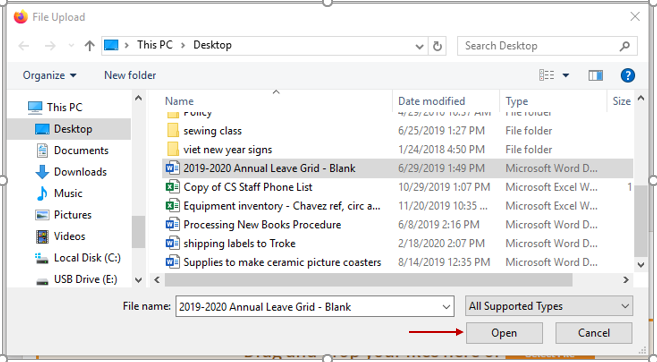Click the Cancel button
This screenshot has height=362, width=657.
[x=594, y=333]
